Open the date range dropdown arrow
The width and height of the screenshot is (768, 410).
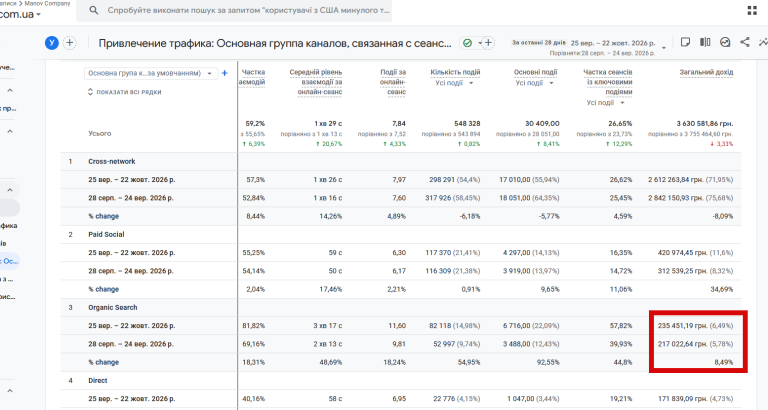[664, 48]
